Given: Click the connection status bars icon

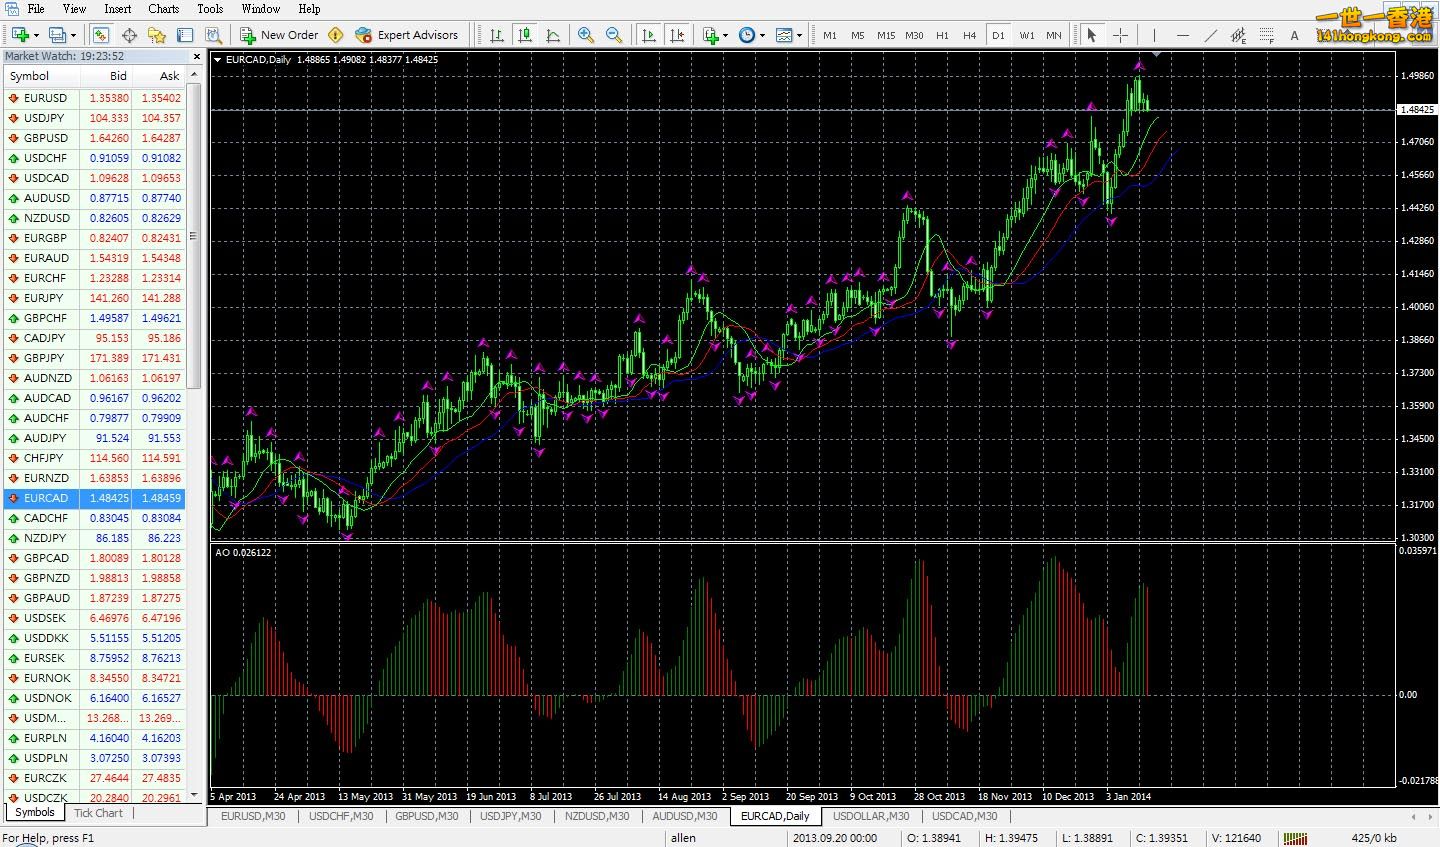Looking at the screenshot, I should click(1296, 838).
